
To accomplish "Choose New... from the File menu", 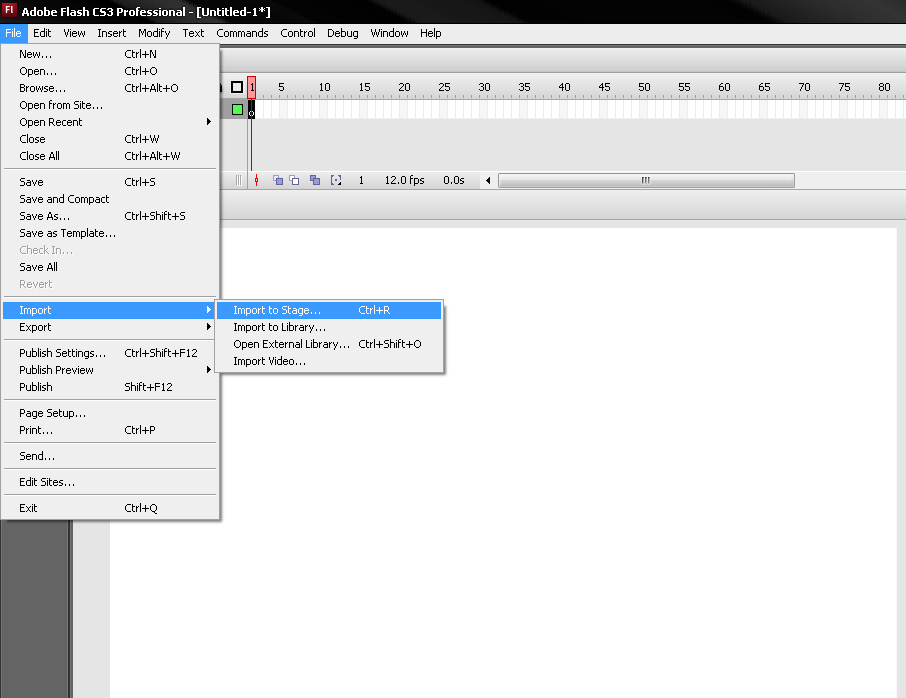I will [110, 54].
